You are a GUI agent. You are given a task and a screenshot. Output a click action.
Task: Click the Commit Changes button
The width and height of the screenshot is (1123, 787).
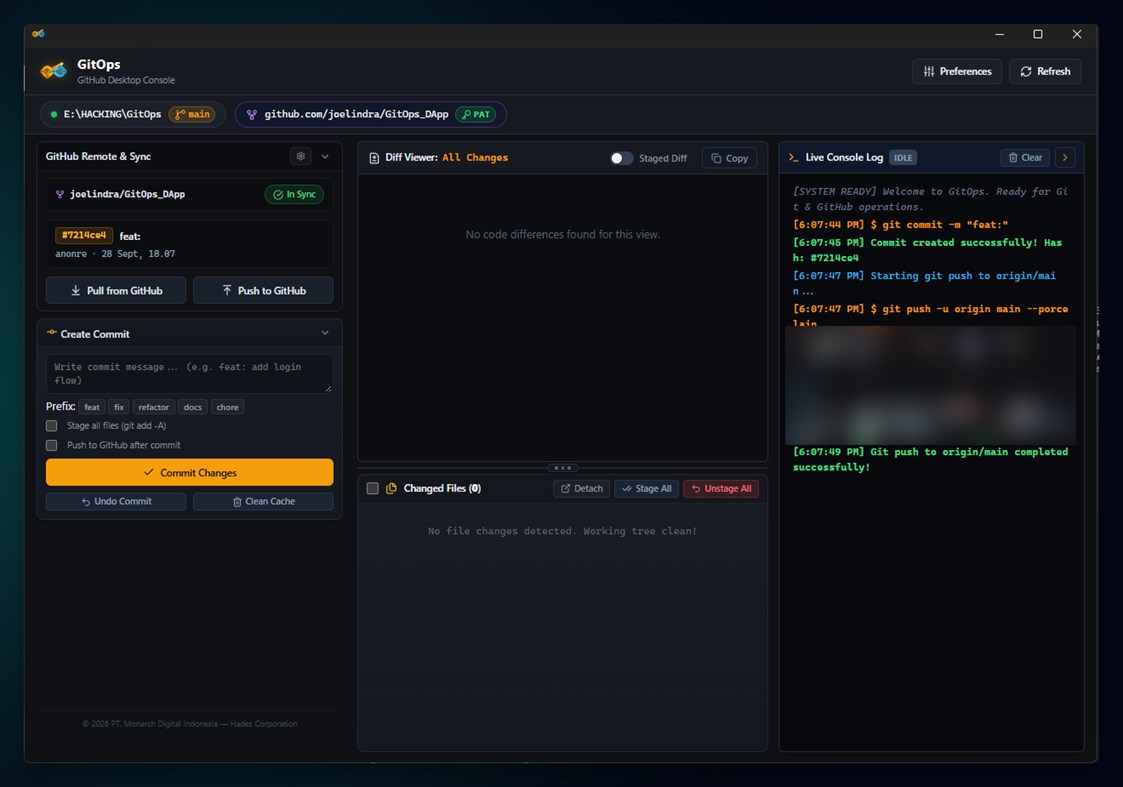(x=189, y=473)
